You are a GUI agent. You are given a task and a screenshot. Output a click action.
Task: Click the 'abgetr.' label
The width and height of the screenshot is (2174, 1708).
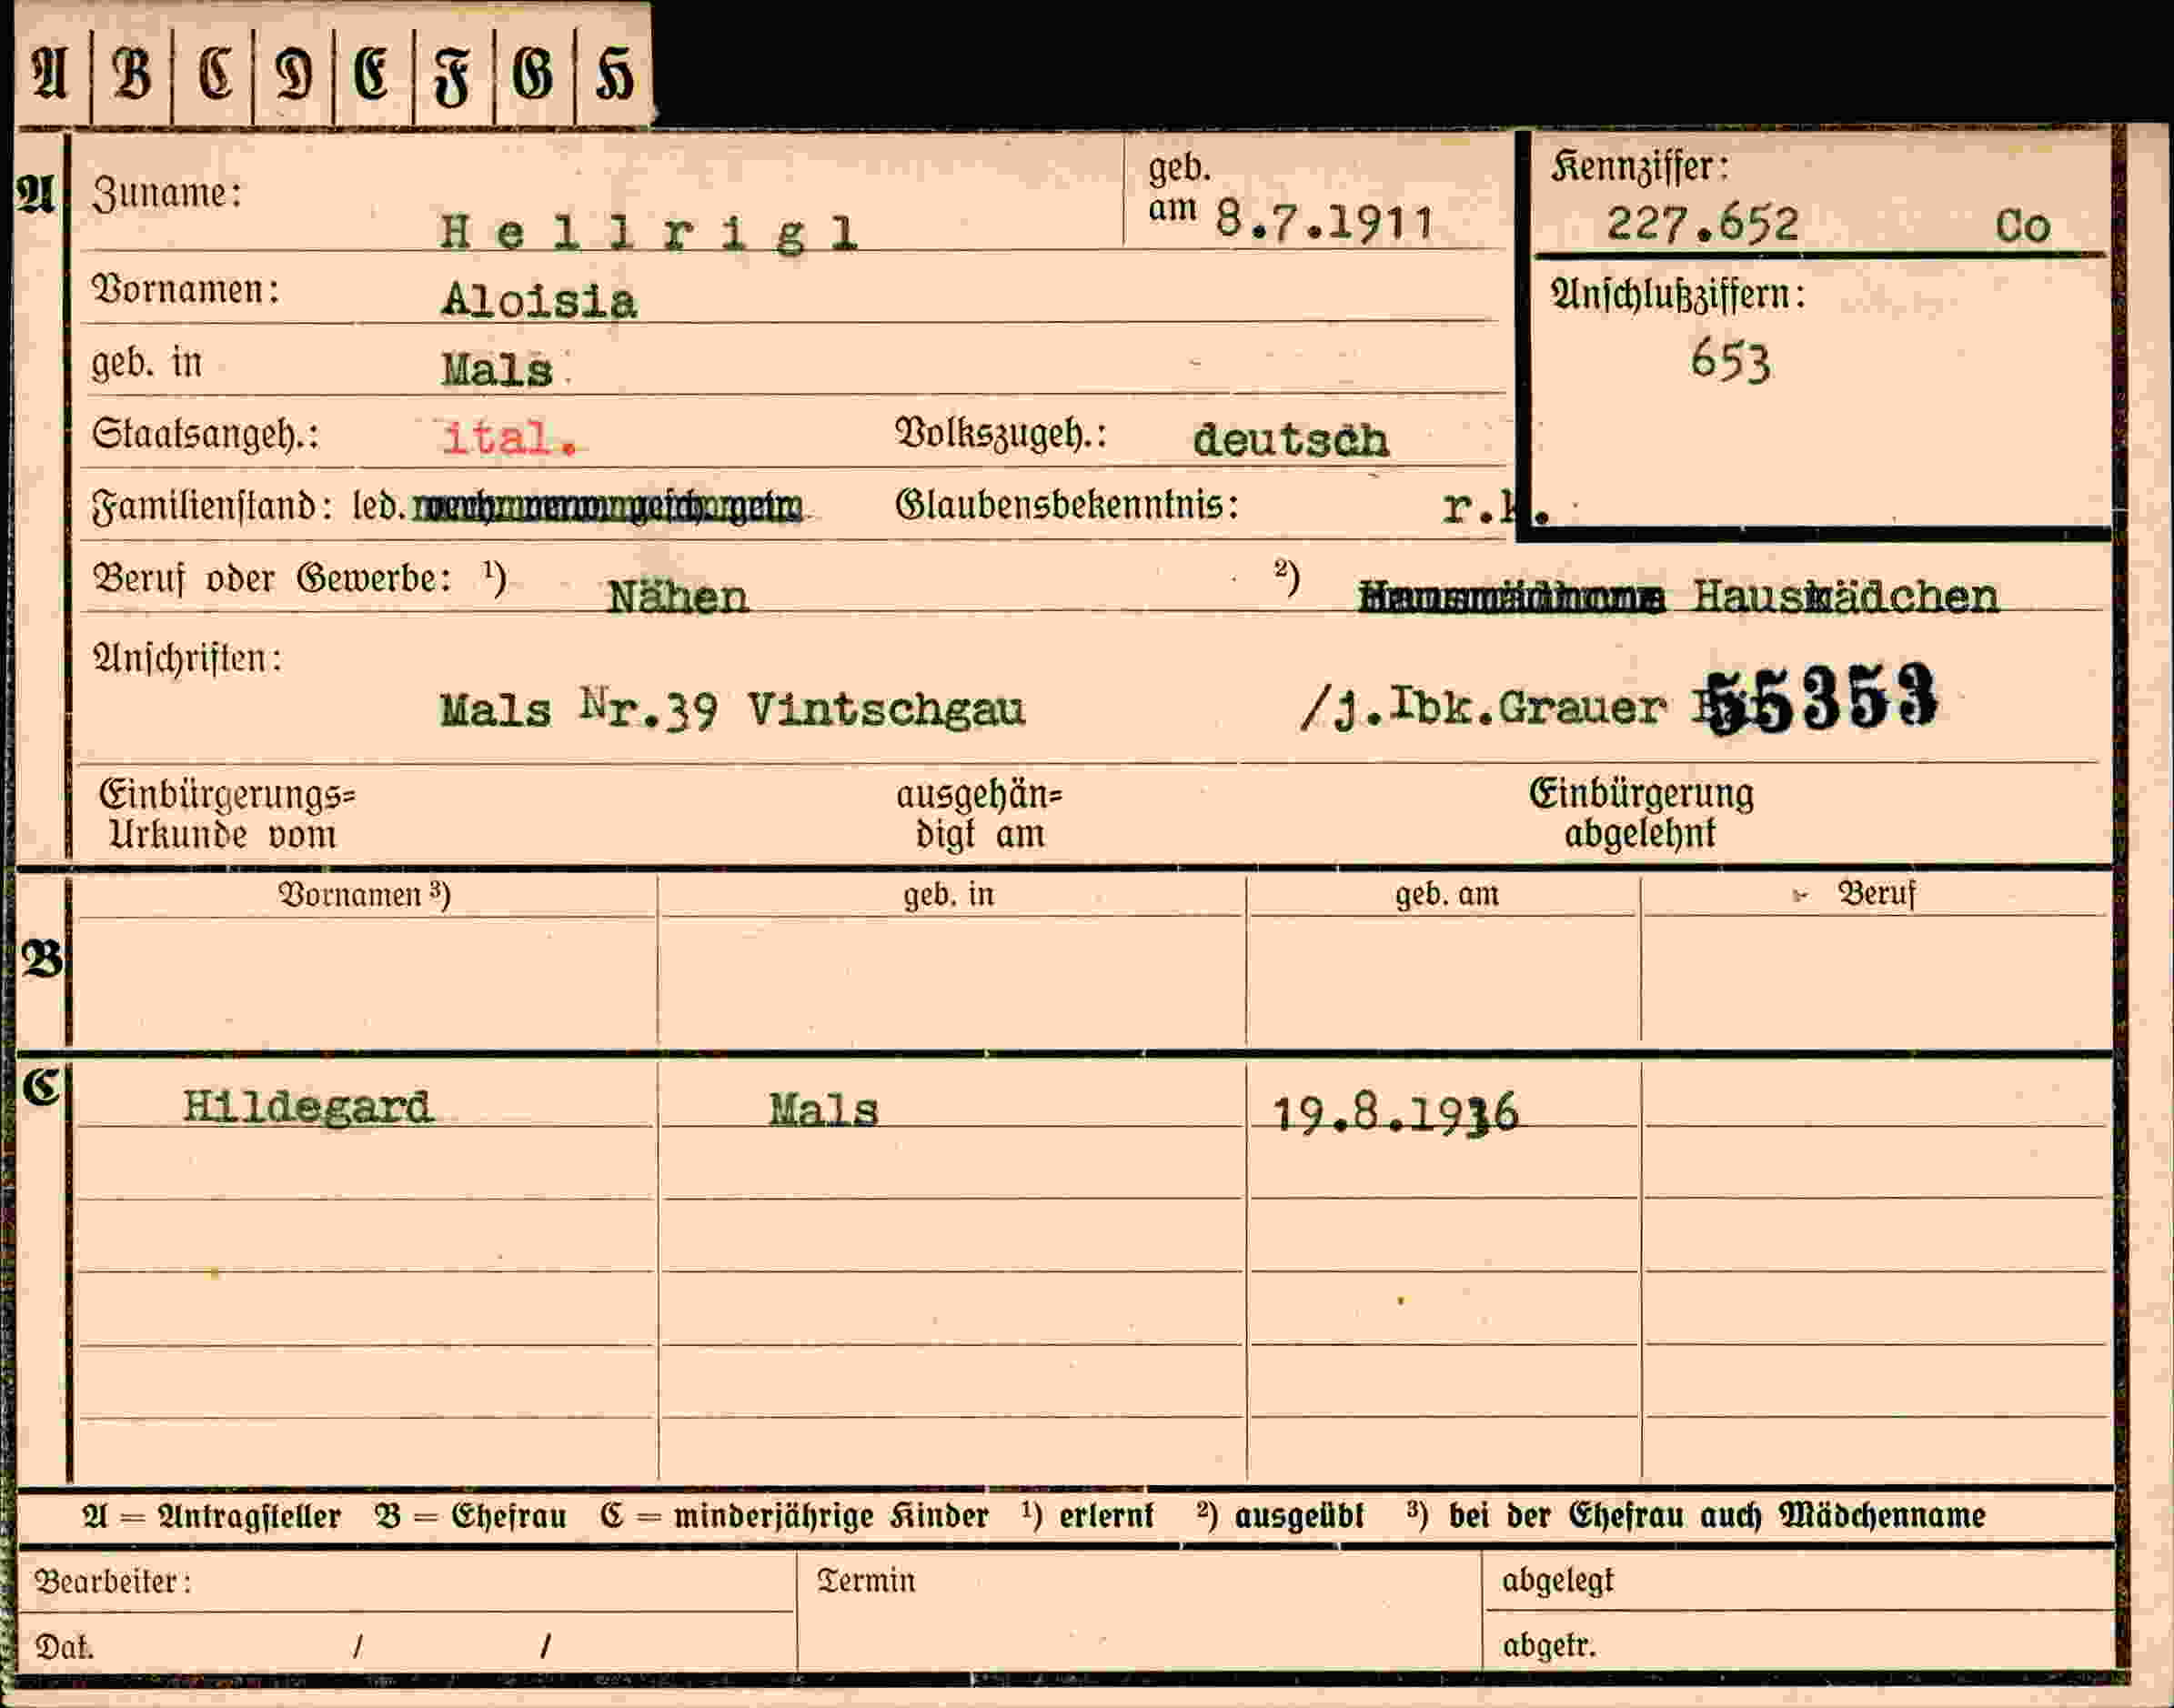click(x=1549, y=1645)
